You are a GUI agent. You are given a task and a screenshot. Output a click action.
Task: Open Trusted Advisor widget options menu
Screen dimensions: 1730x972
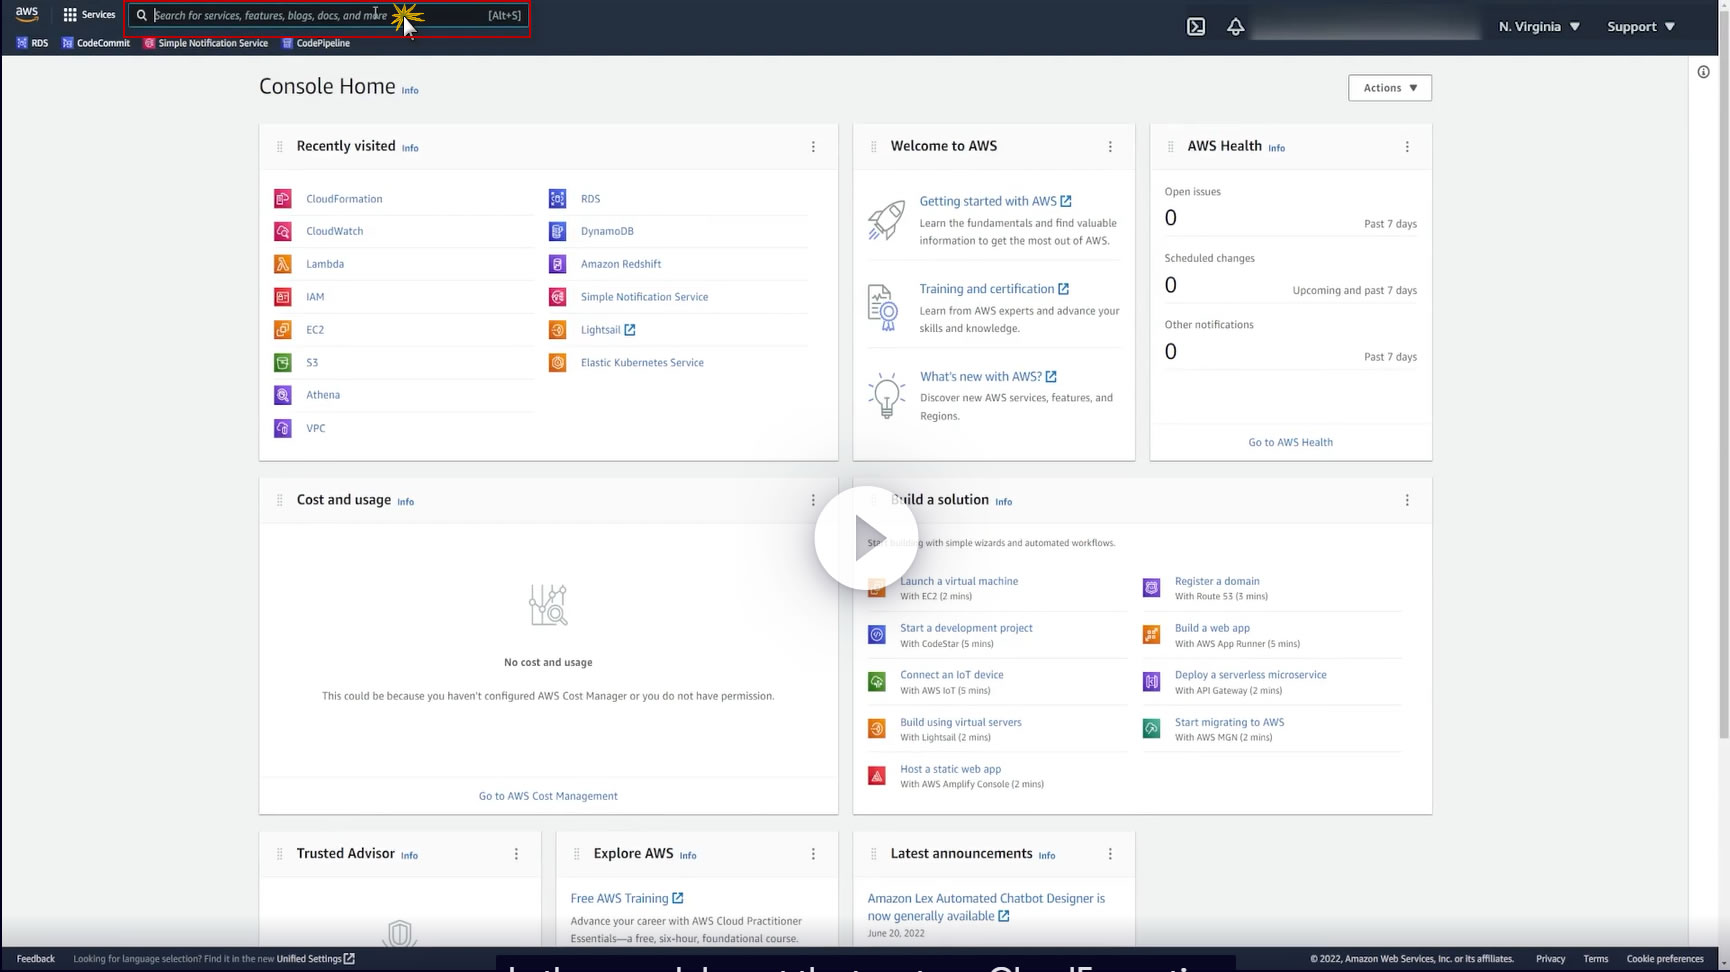(516, 854)
